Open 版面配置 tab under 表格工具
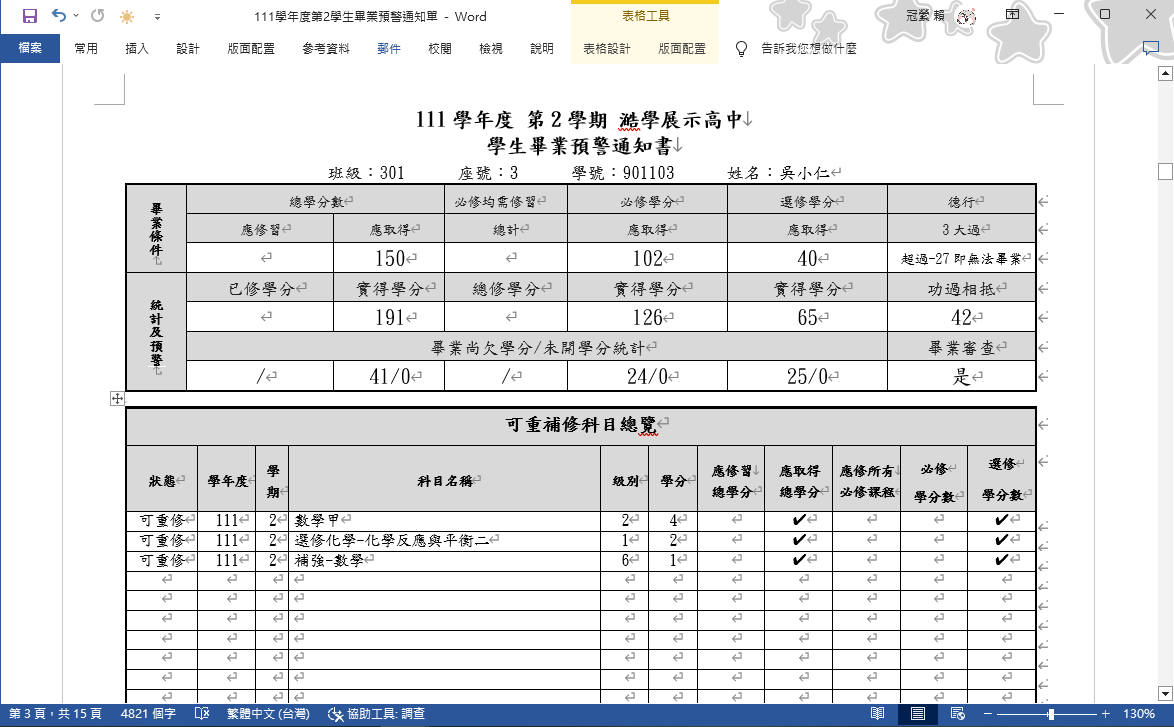The image size is (1174, 727). [x=681, y=49]
